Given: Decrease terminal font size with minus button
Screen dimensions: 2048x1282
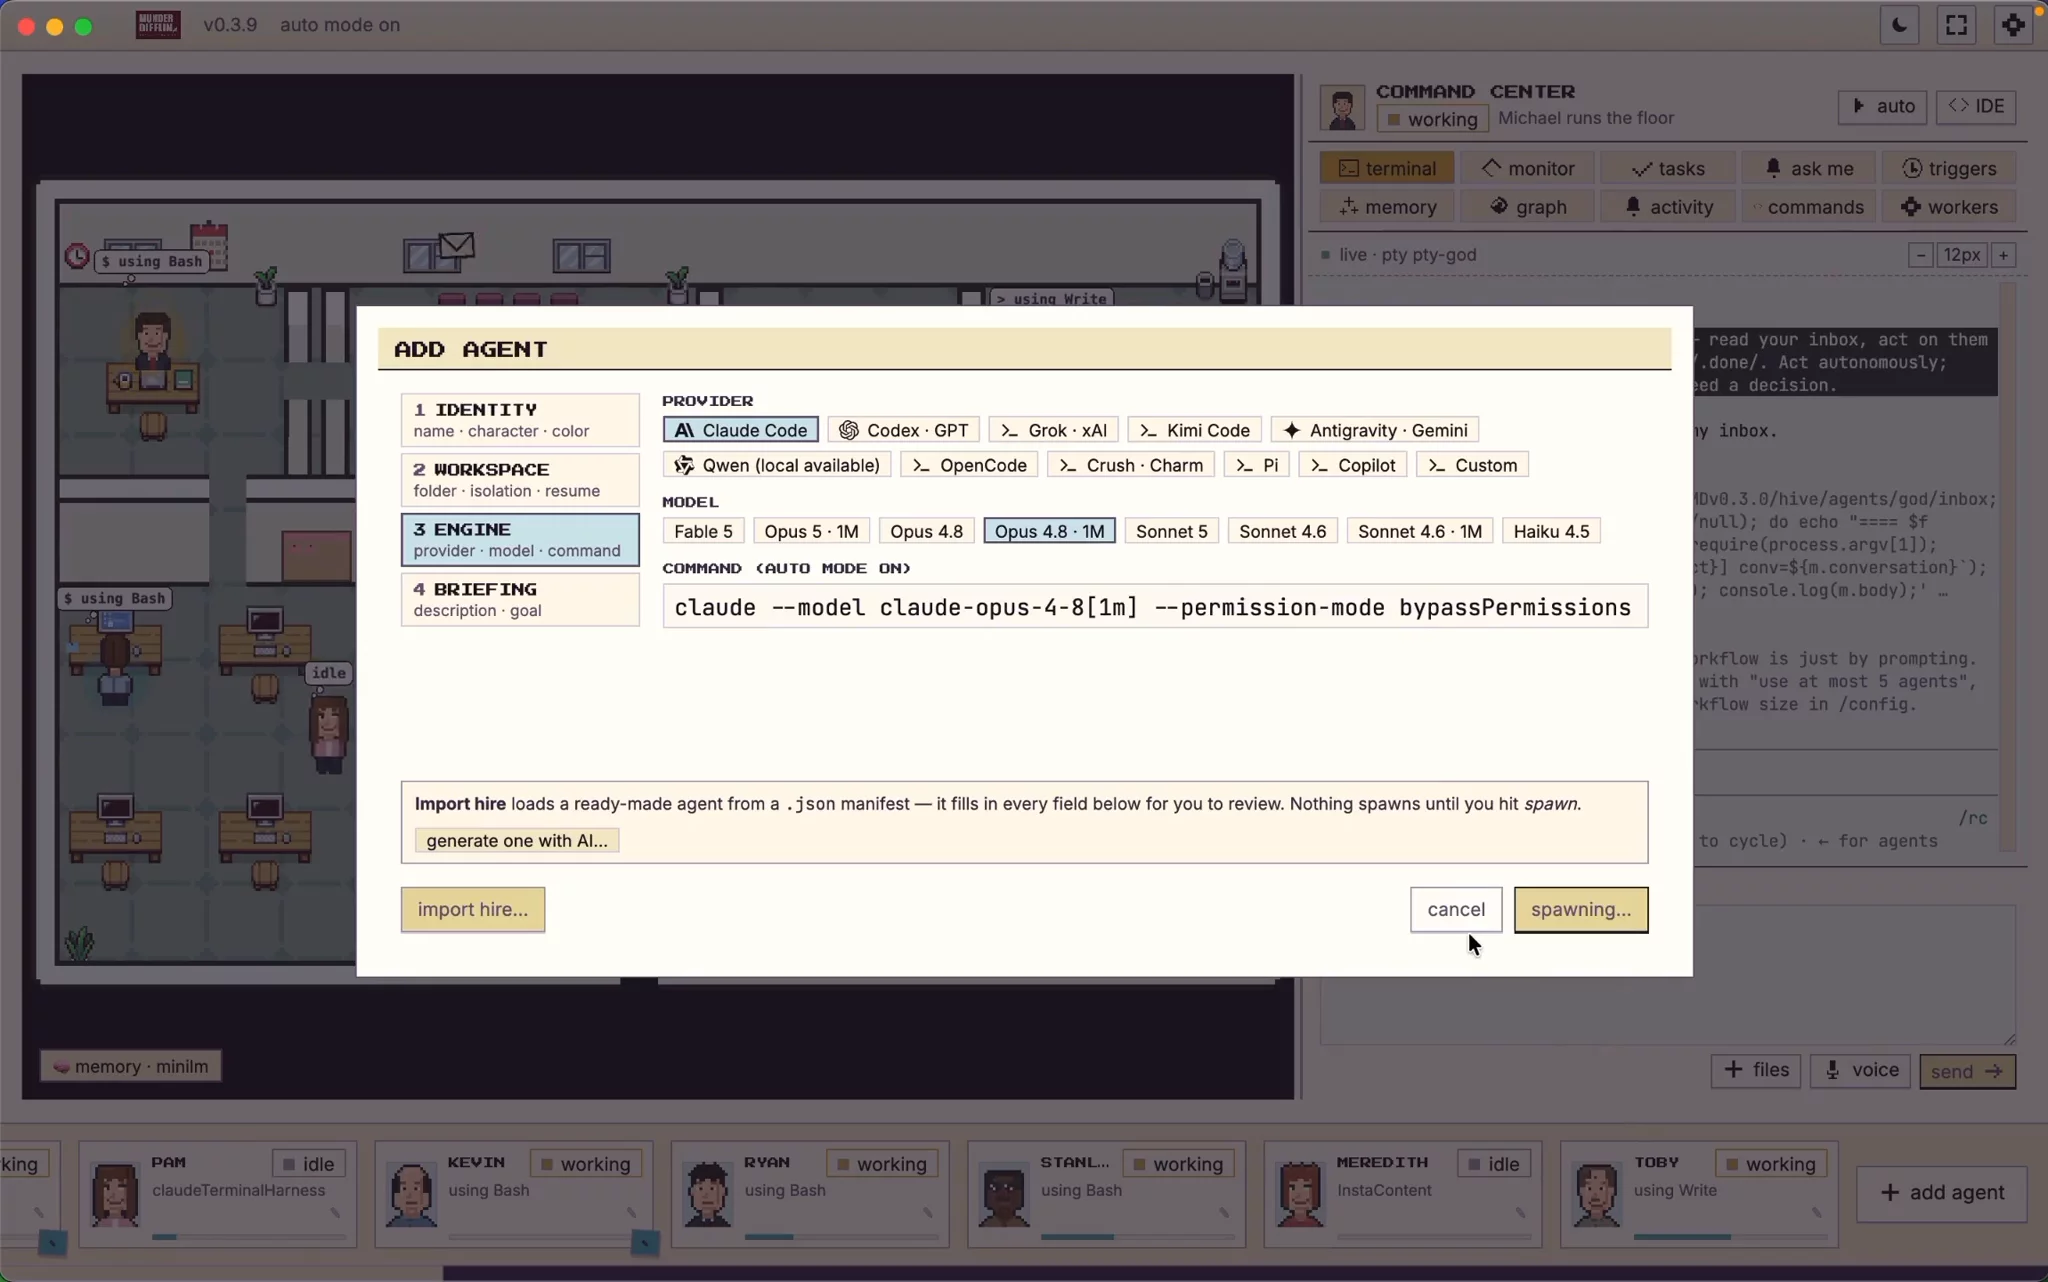Looking at the screenshot, I should pos(1920,255).
